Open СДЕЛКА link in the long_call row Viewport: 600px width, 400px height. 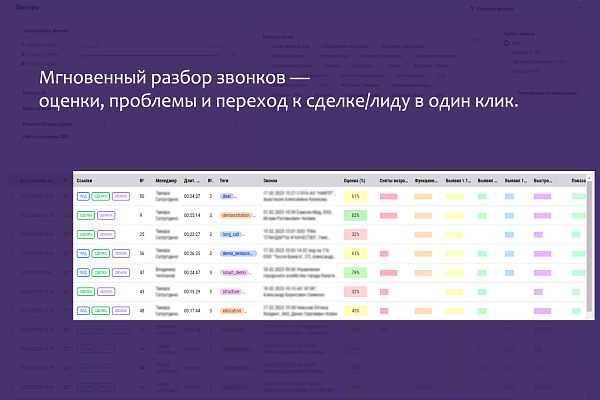[86, 234]
